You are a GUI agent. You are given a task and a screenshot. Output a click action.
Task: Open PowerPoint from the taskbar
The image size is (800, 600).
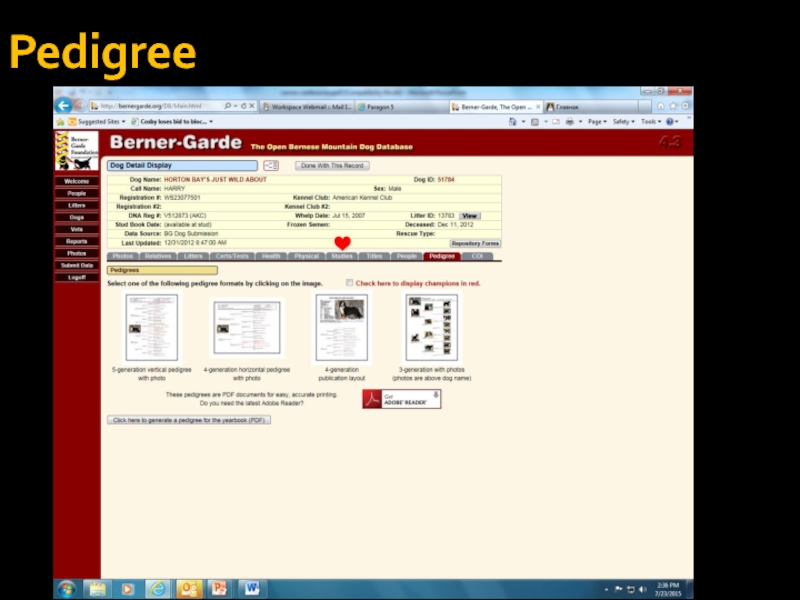click(x=219, y=589)
